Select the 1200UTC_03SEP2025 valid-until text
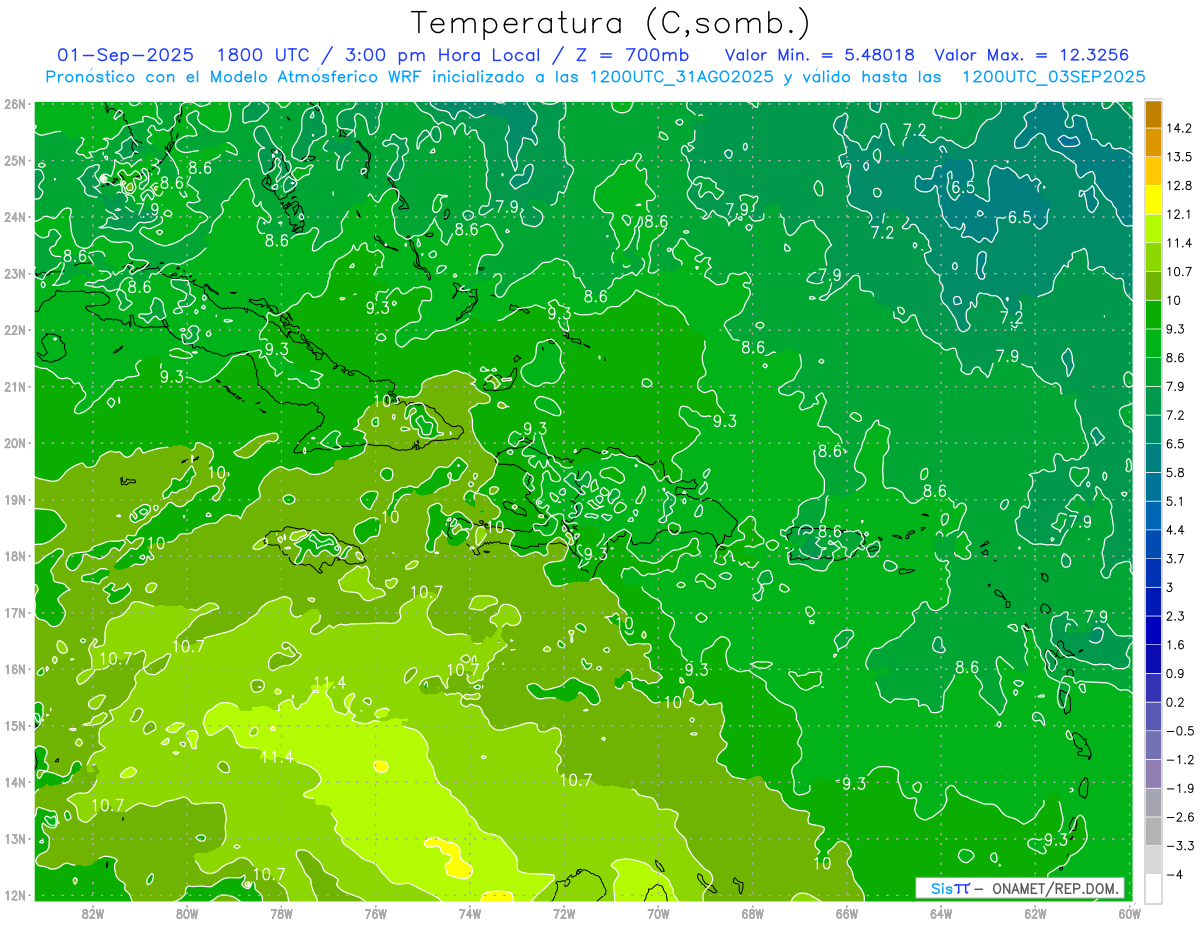The width and height of the screenshot is (1200, 927). 1053,77
